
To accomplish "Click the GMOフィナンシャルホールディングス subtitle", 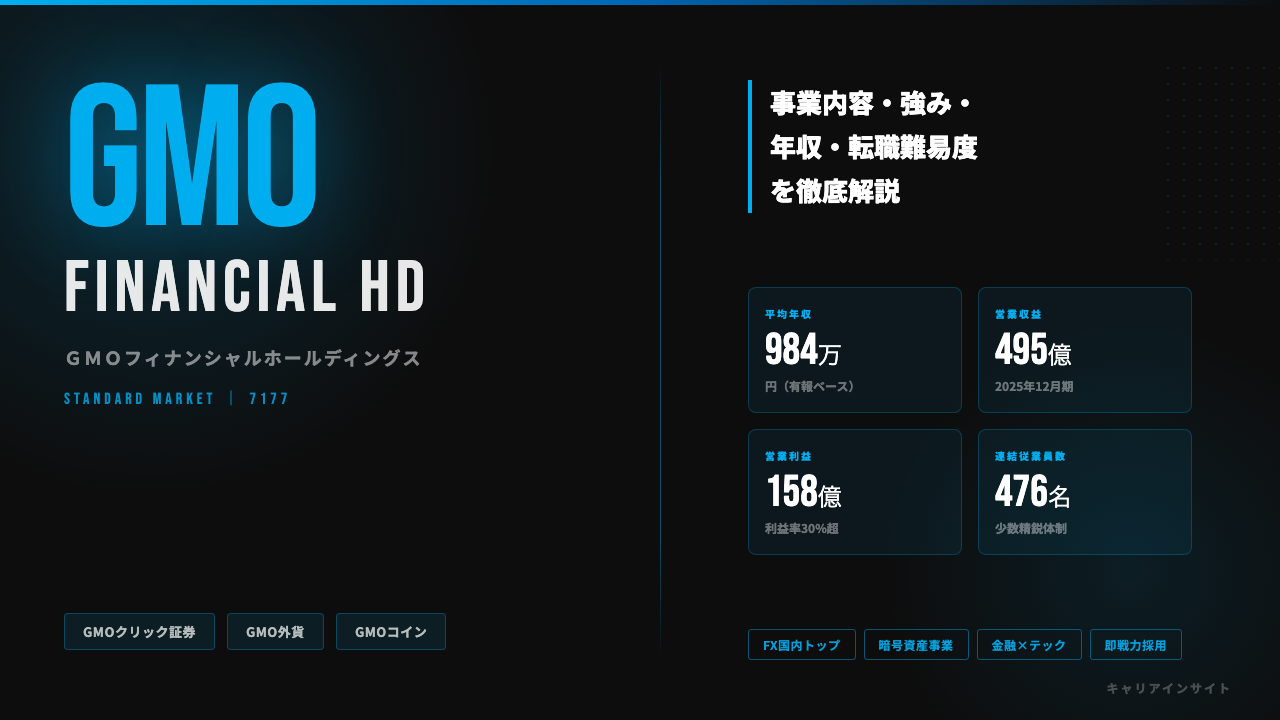I will (243, 358).
